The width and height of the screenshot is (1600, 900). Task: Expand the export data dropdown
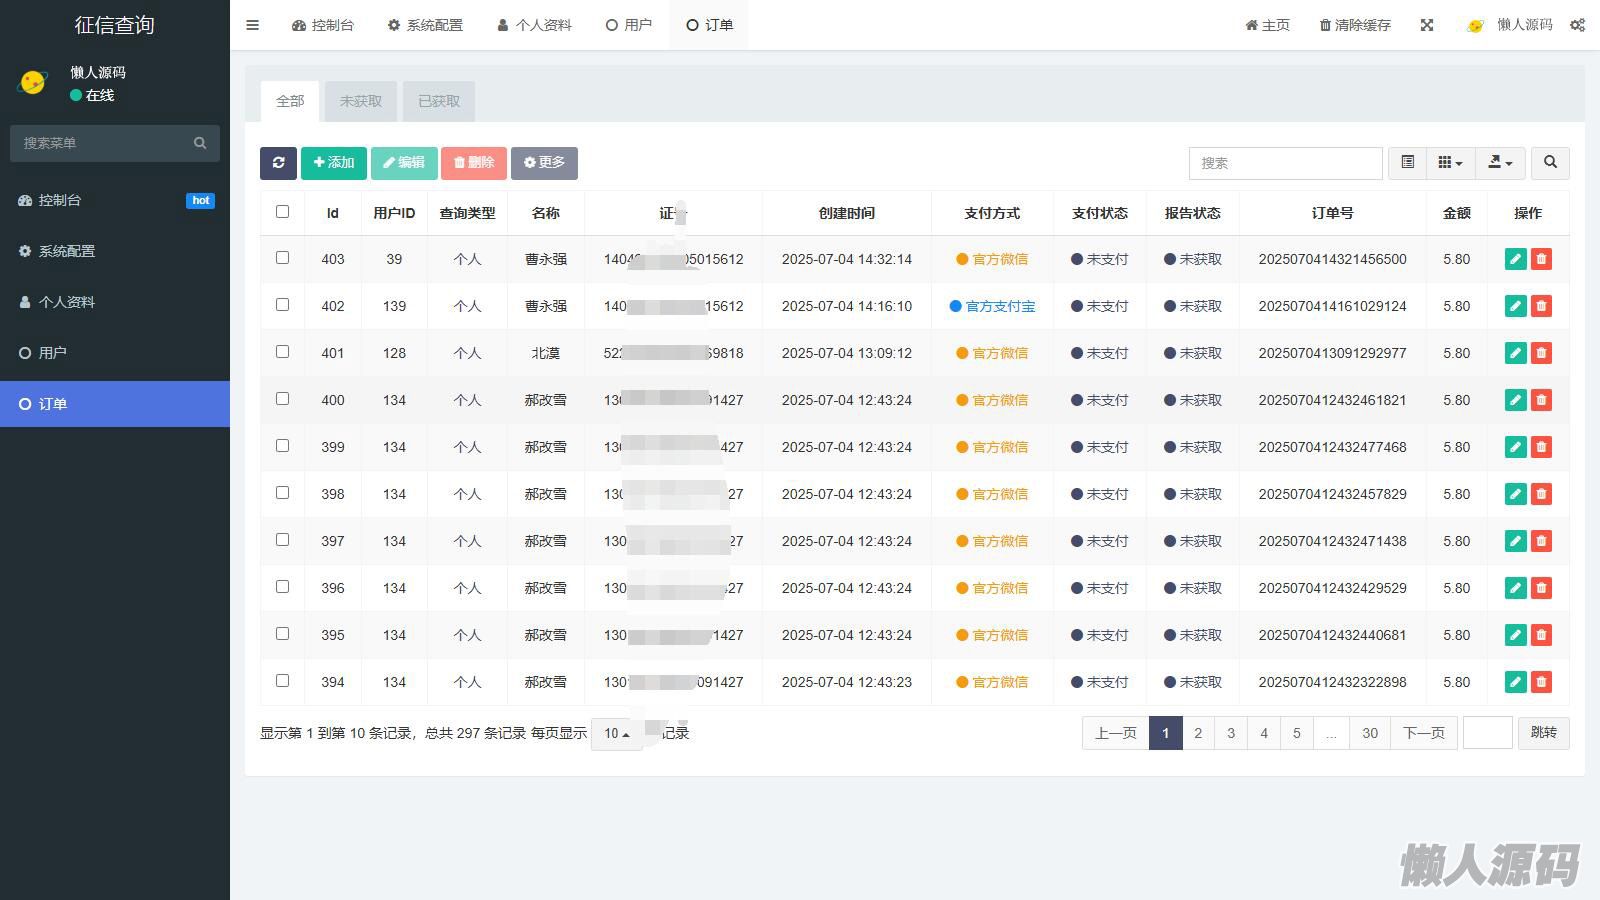pyautogui.click(x=1500, y=163)
